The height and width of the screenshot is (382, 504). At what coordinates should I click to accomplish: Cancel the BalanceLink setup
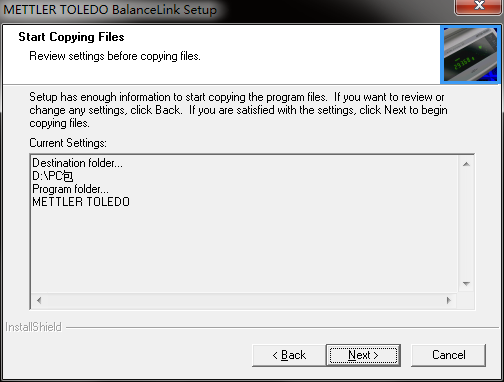pos(449,355)
